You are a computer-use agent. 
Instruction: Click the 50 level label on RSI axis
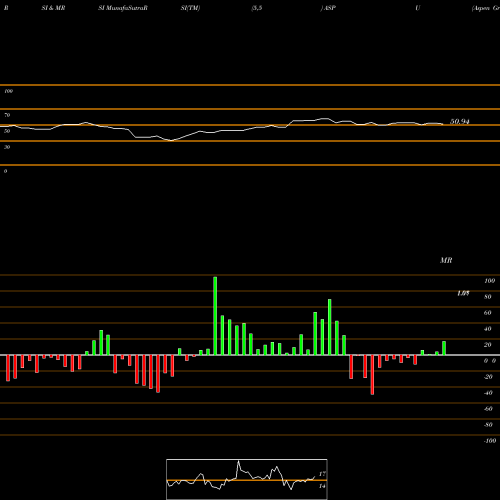click(x=7, y=131)
